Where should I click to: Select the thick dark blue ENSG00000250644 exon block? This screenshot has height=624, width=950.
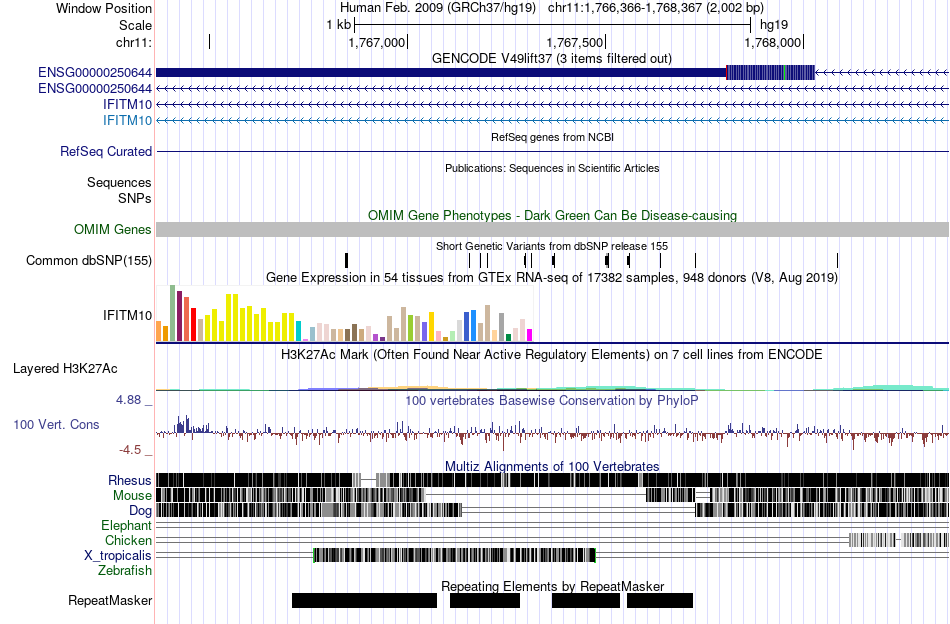click(441, 73)
